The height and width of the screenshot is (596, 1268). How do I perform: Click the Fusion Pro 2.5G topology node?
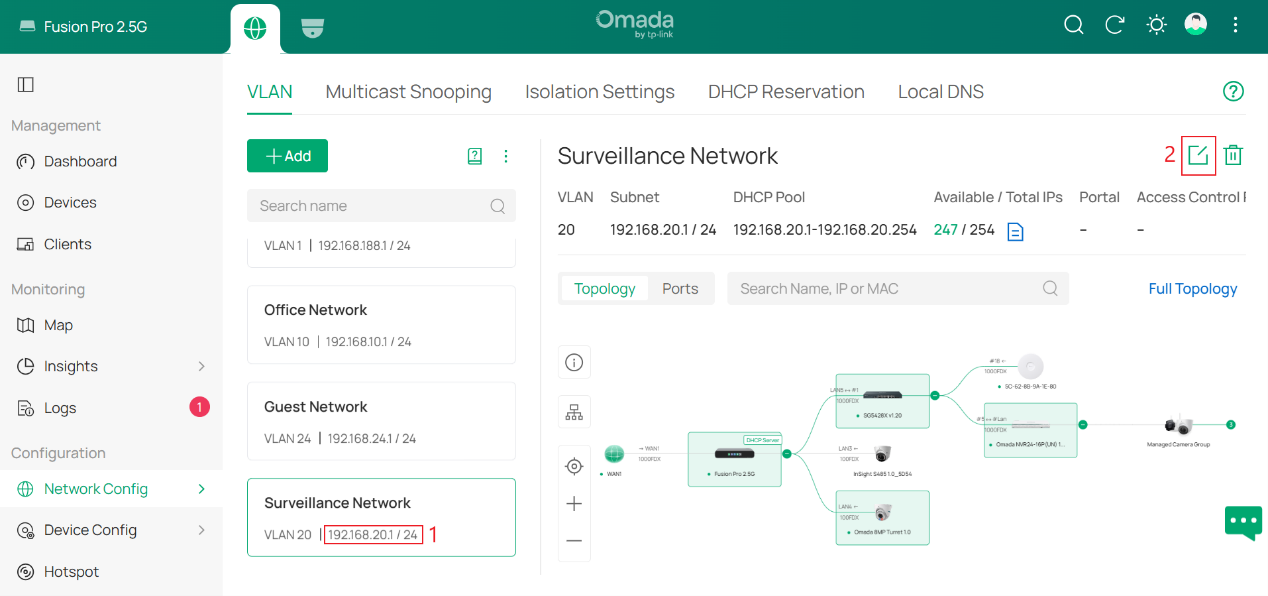(x=734, y=459)
